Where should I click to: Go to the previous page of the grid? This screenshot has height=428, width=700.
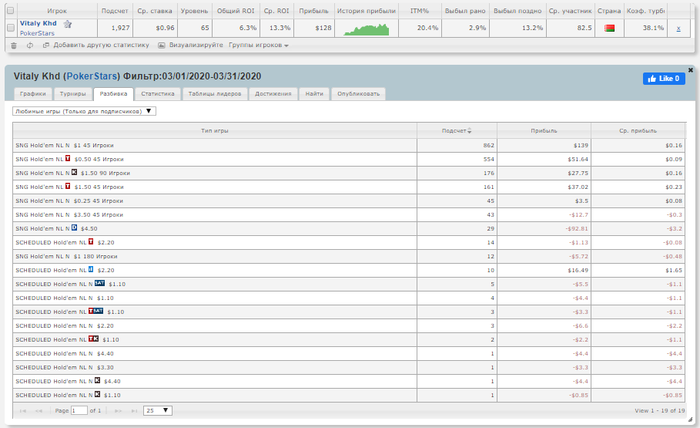[39, 411]
